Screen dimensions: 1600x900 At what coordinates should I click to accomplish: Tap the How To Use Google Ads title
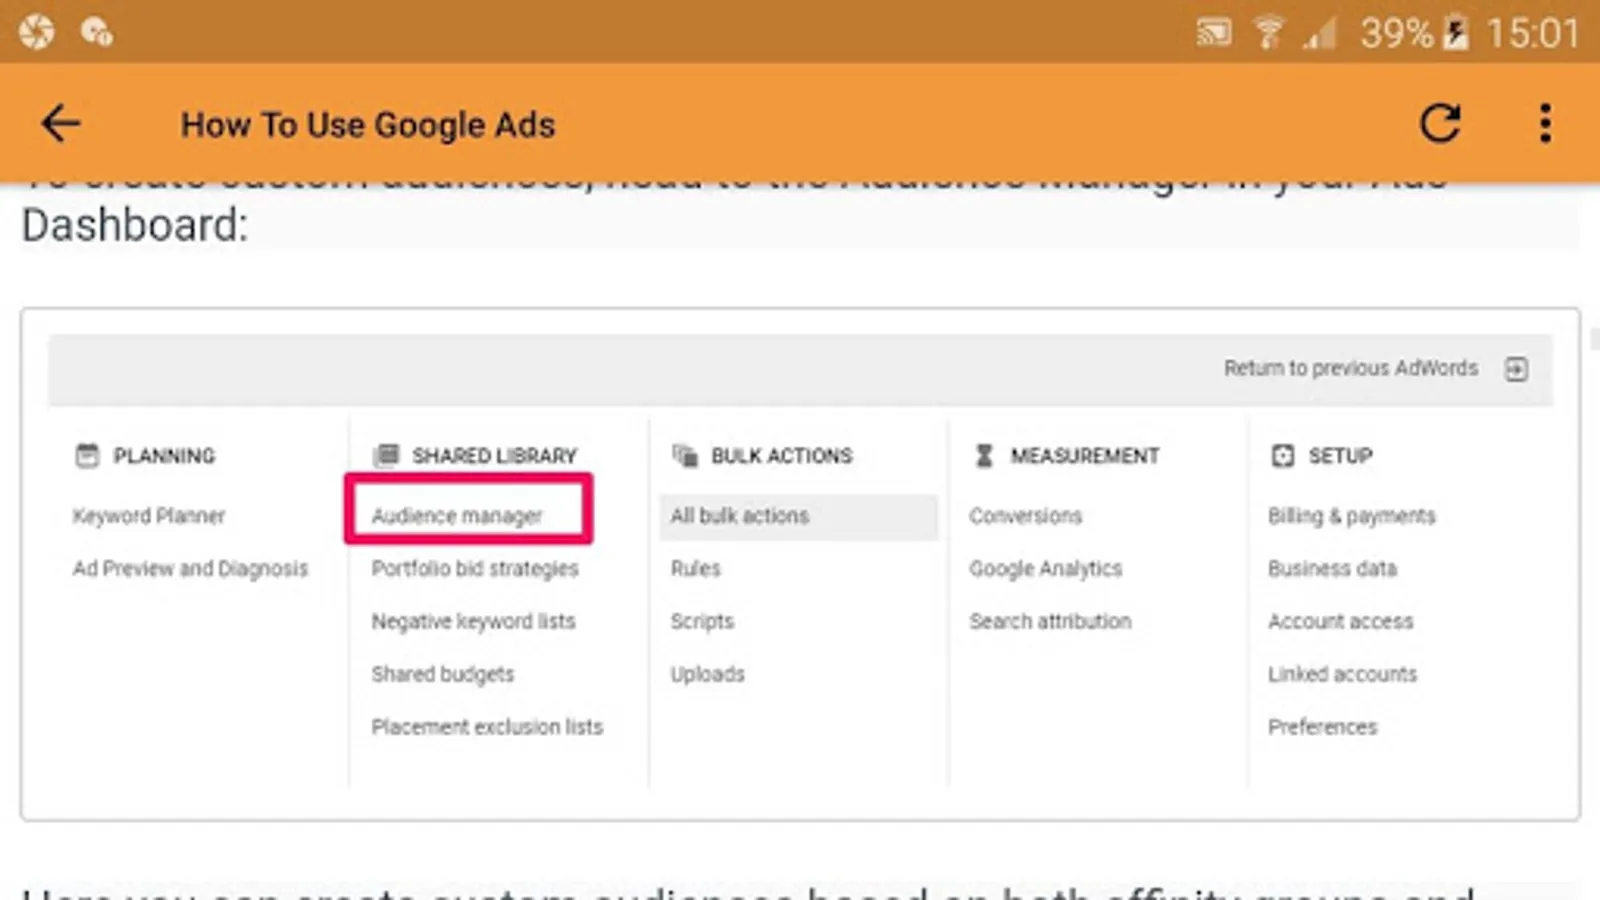click(x=368, y=125)
